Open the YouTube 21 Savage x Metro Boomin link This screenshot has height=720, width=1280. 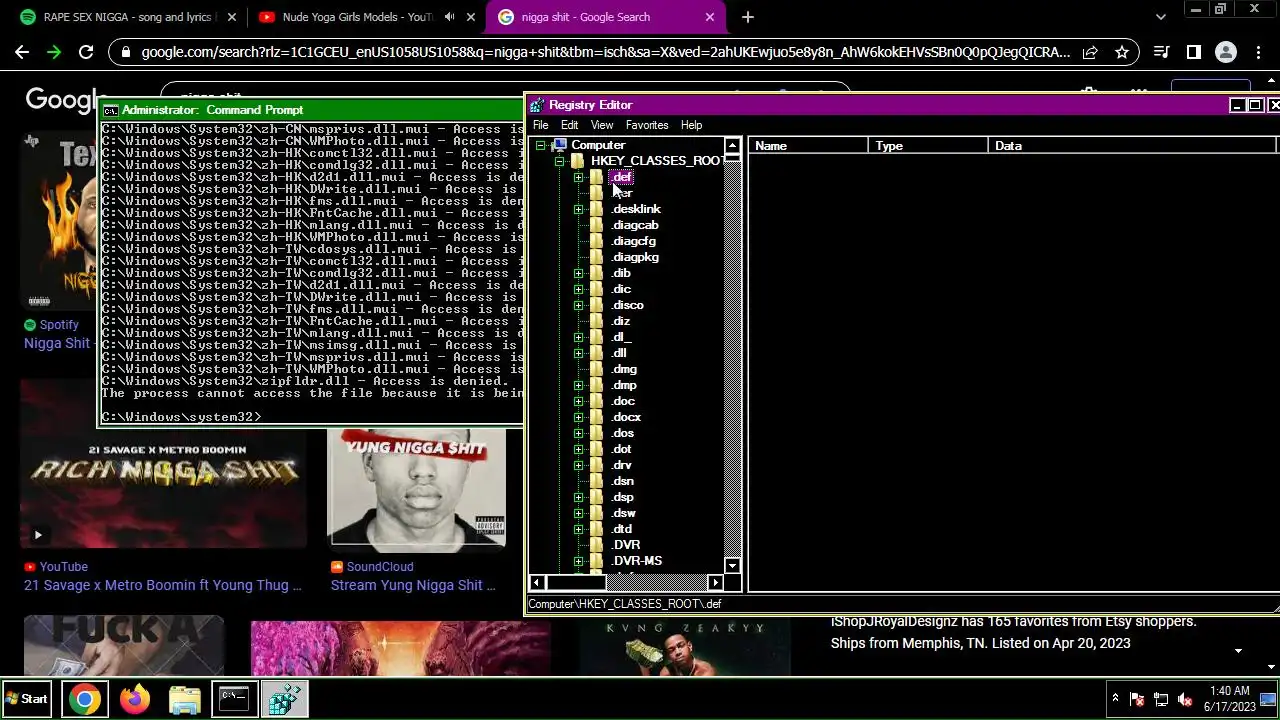162,585
